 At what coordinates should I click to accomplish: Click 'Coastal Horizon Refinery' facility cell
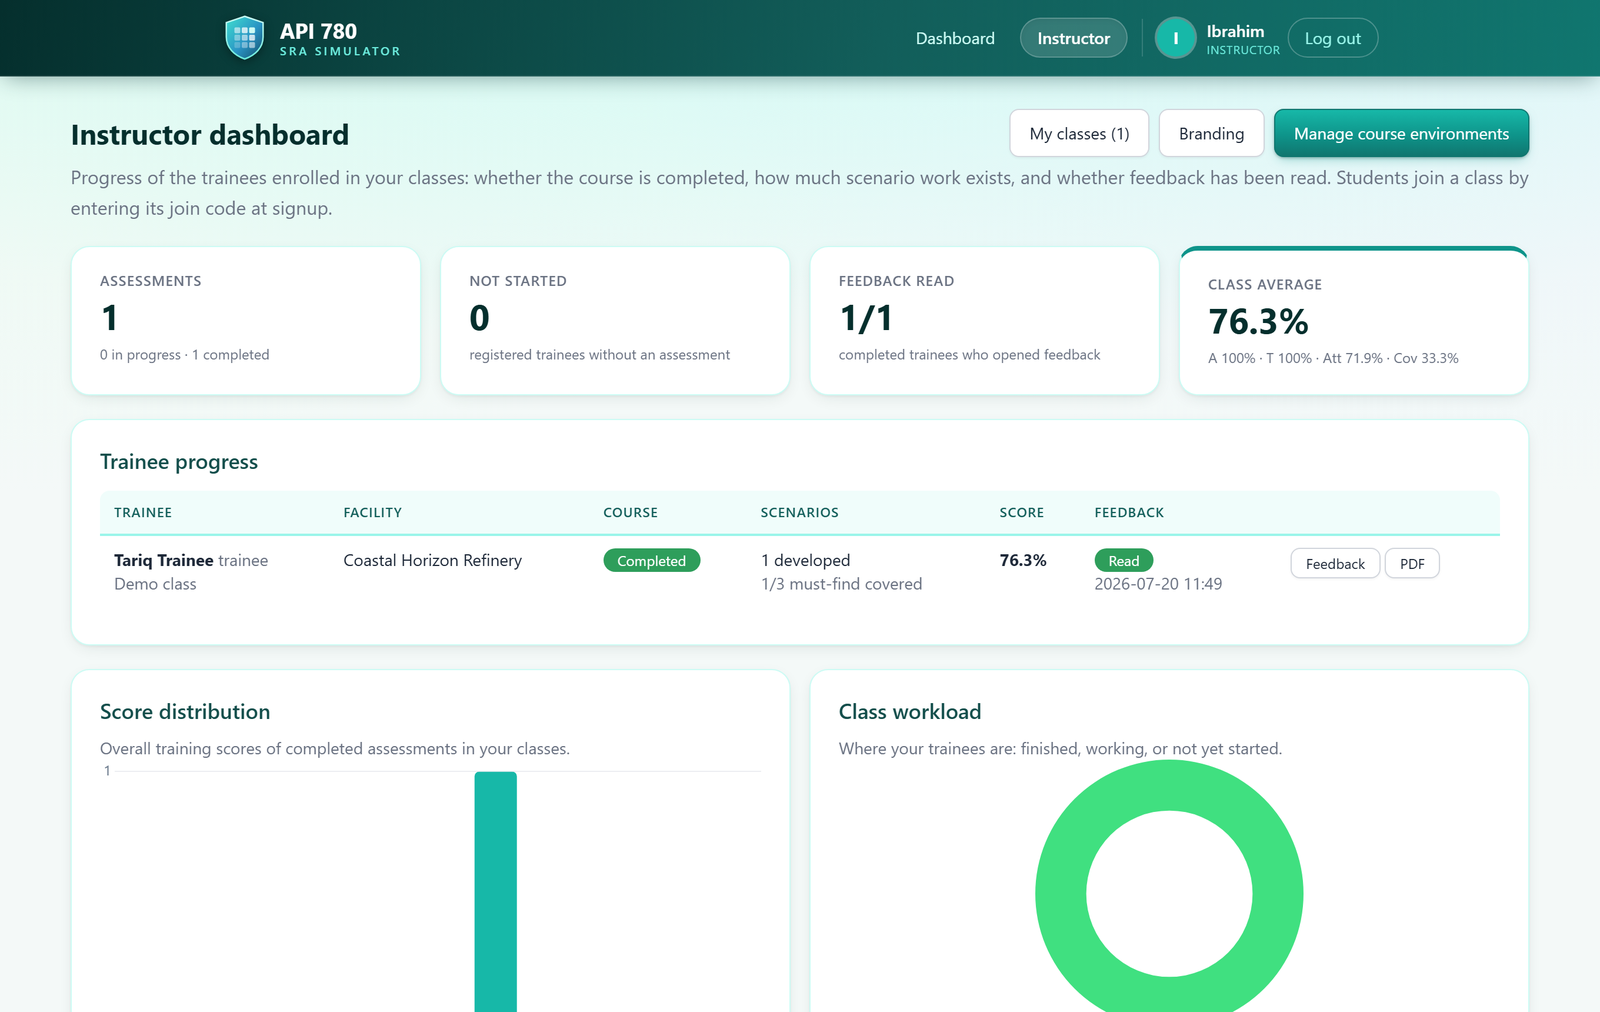click(x=433, y=561)
